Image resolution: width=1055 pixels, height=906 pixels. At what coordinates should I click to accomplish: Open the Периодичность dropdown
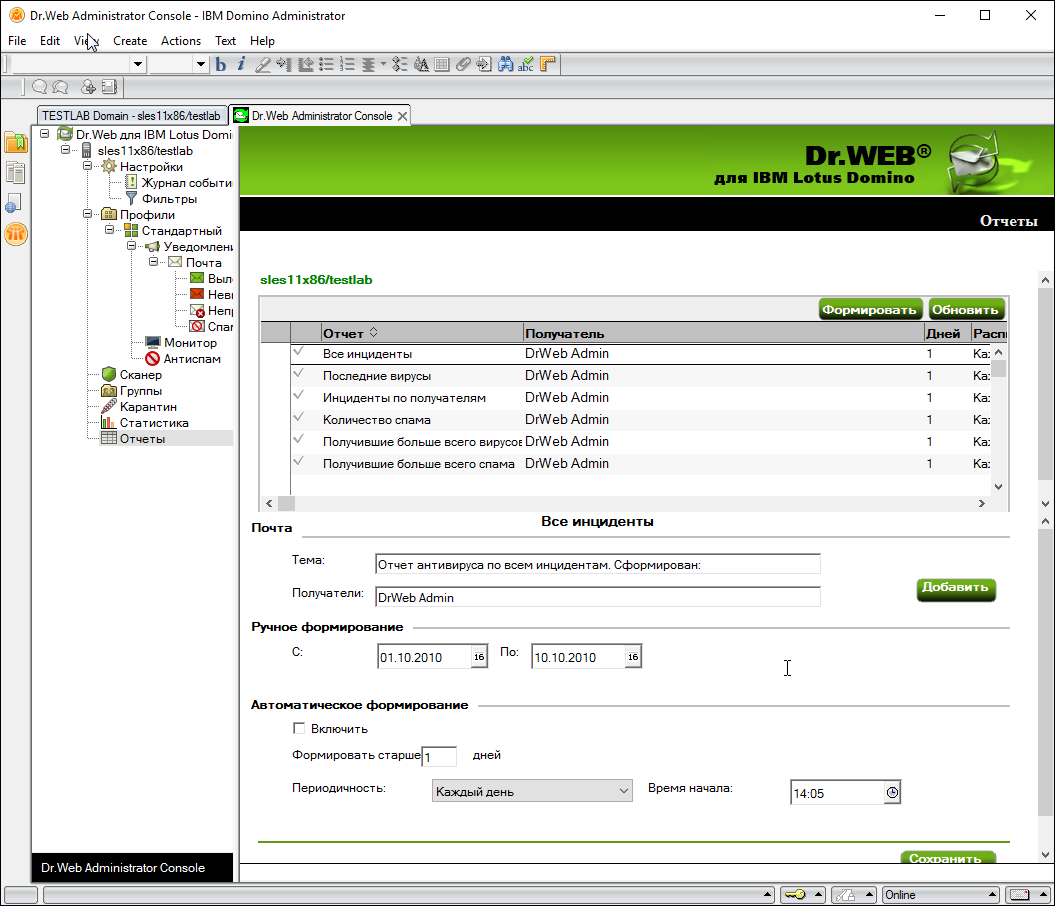(x=532, y=791)
